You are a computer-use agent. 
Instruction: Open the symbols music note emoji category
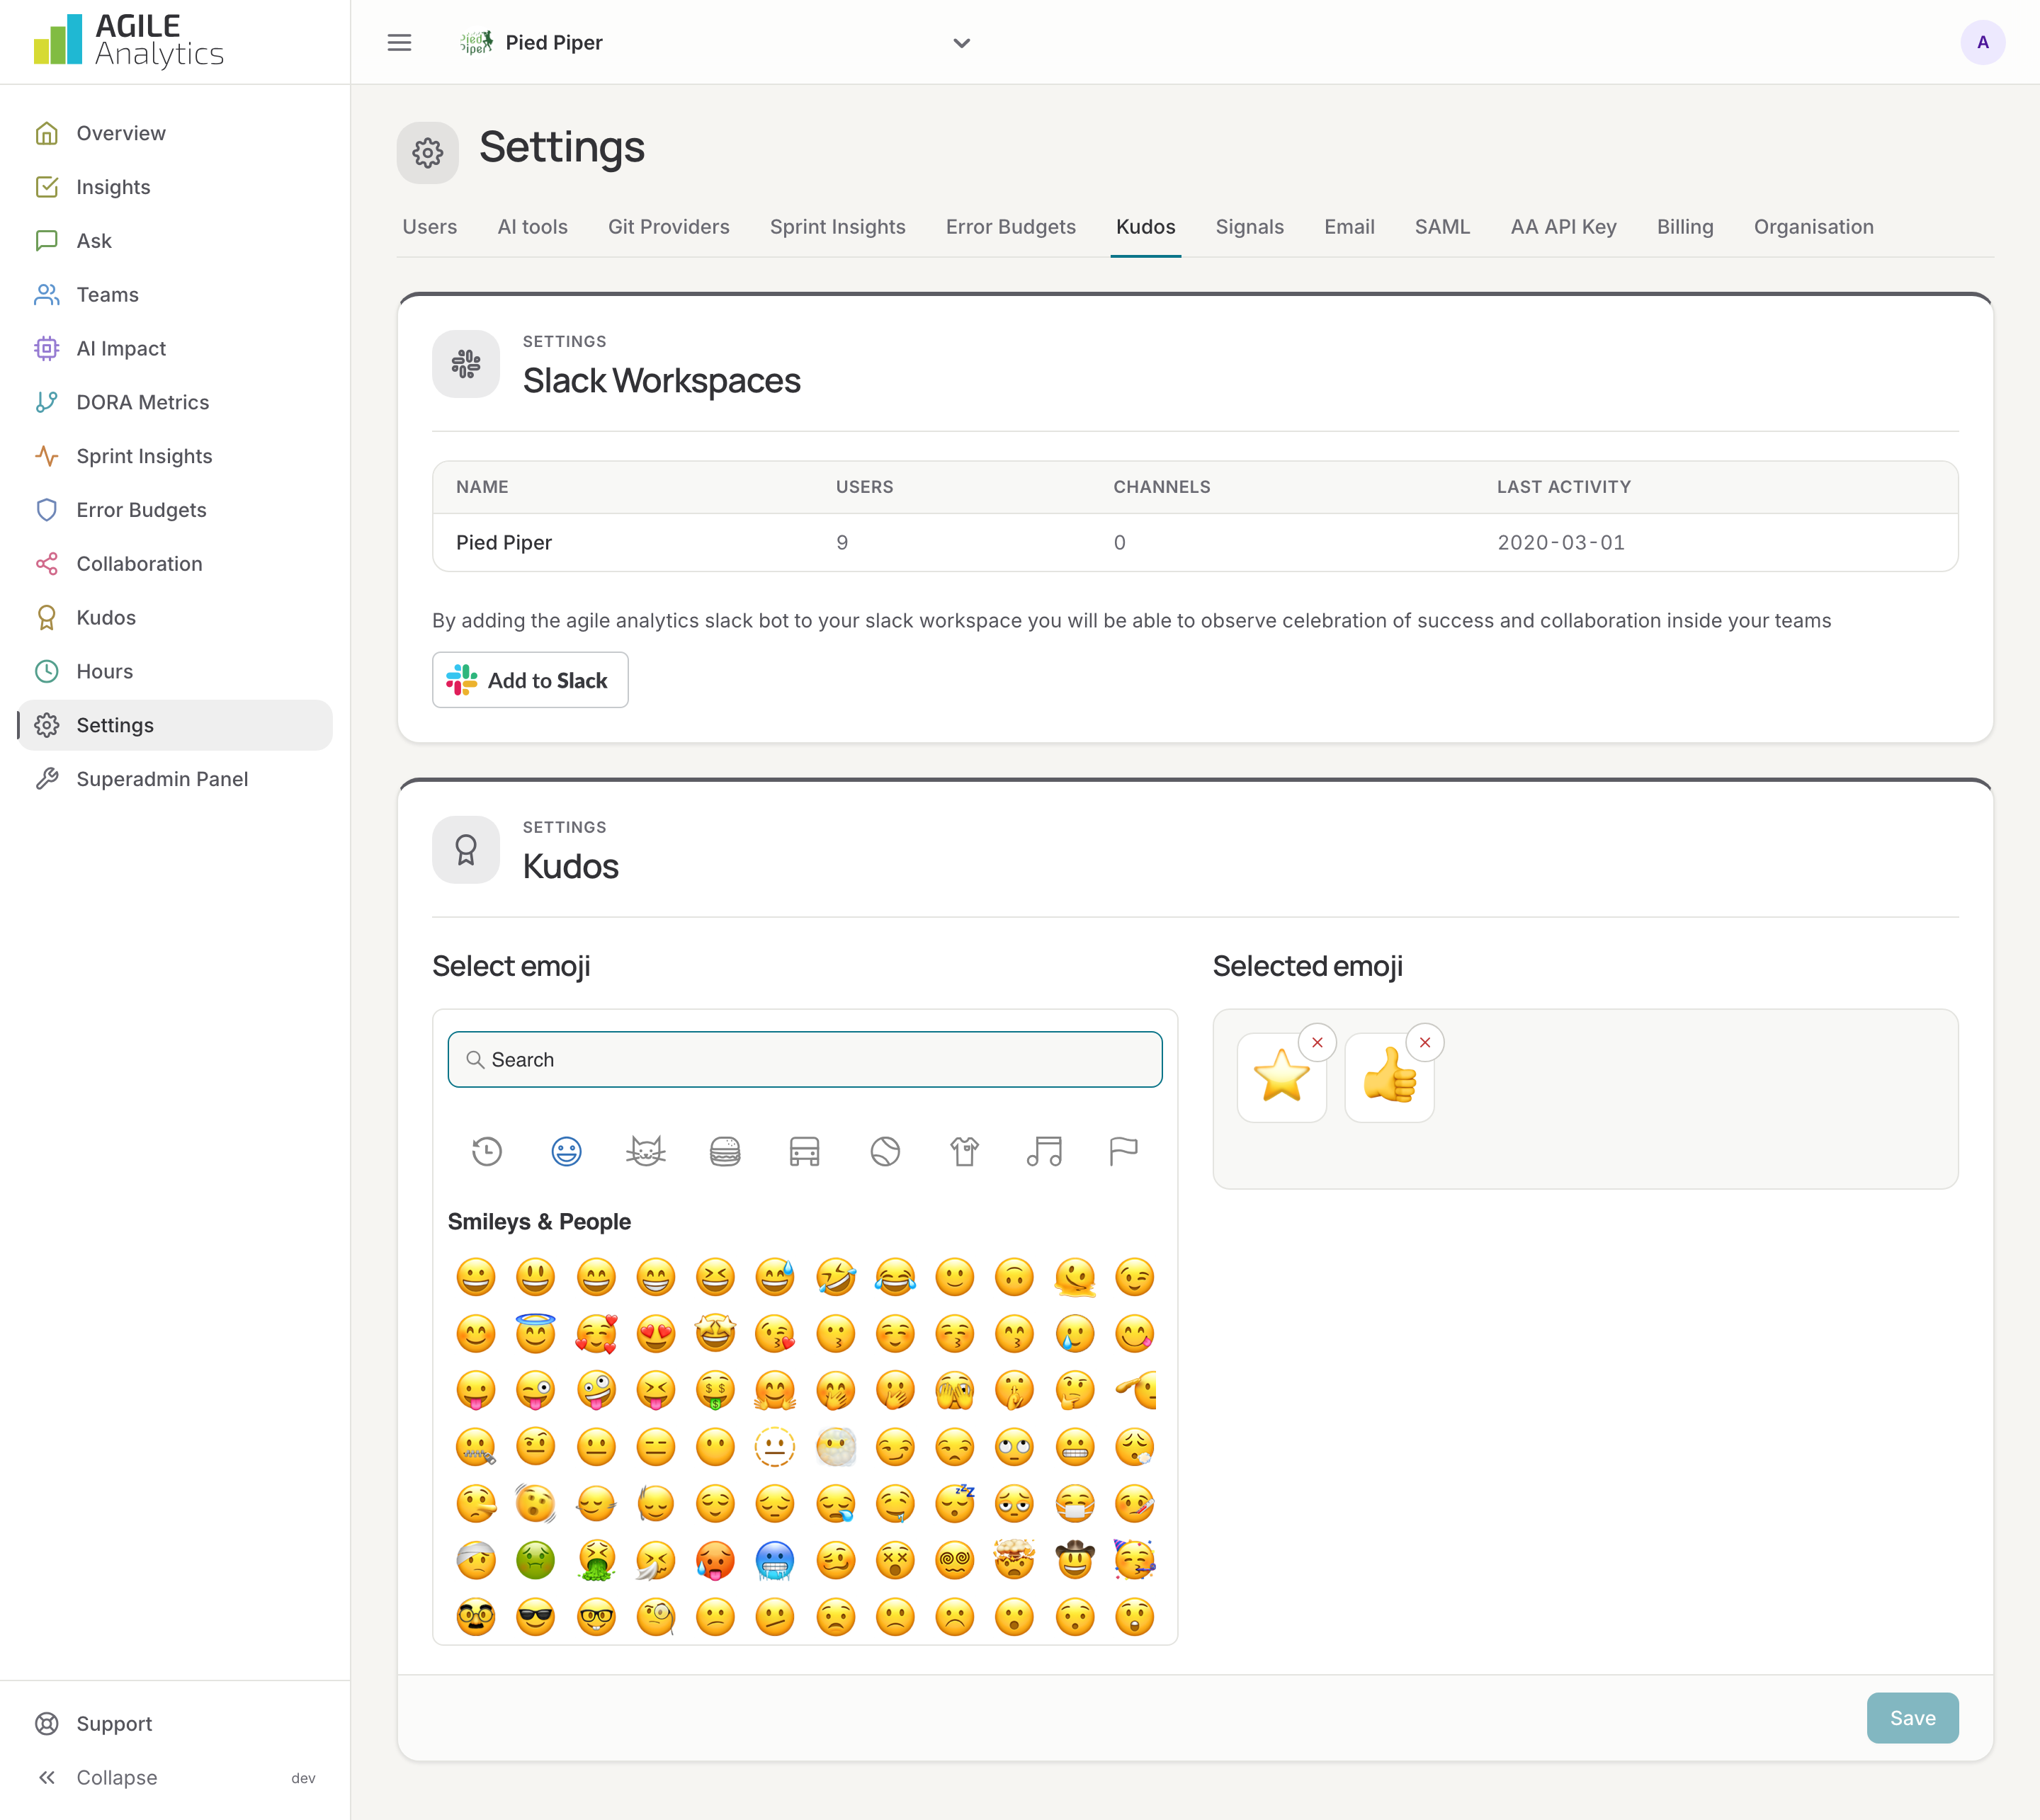pos(1044,1151)
